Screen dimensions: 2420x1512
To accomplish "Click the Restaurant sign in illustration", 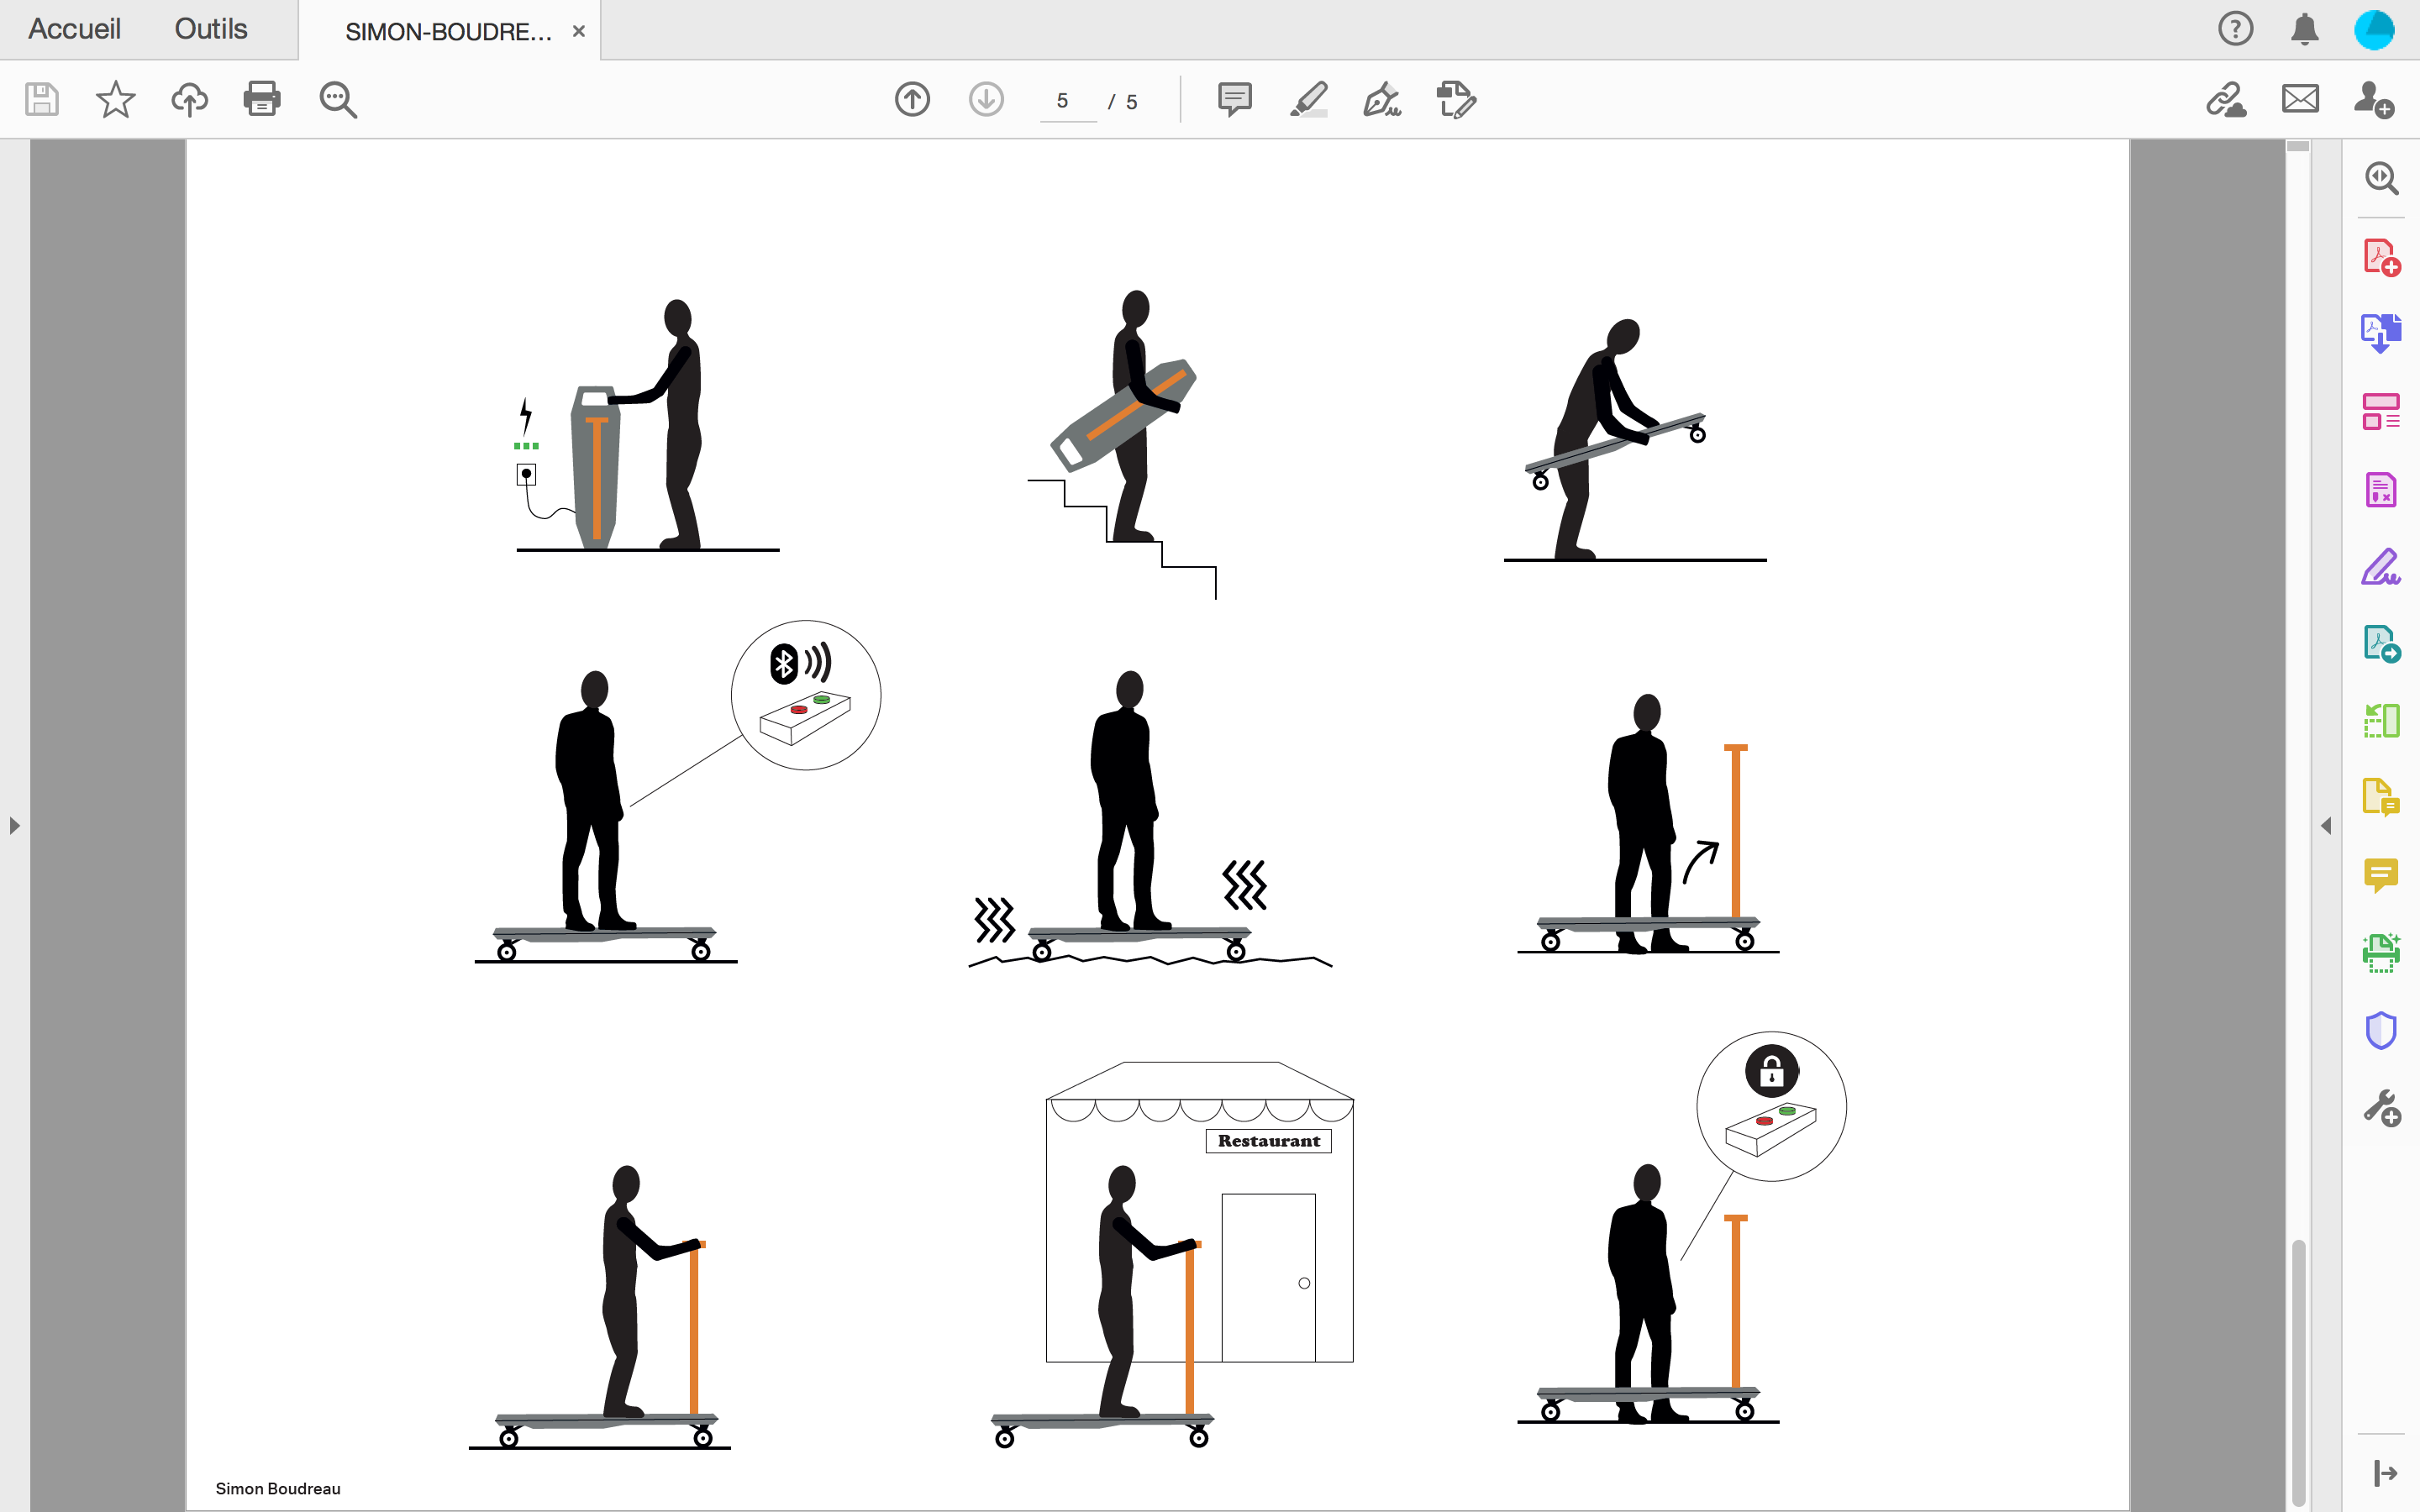I will click(1268, 1141).
